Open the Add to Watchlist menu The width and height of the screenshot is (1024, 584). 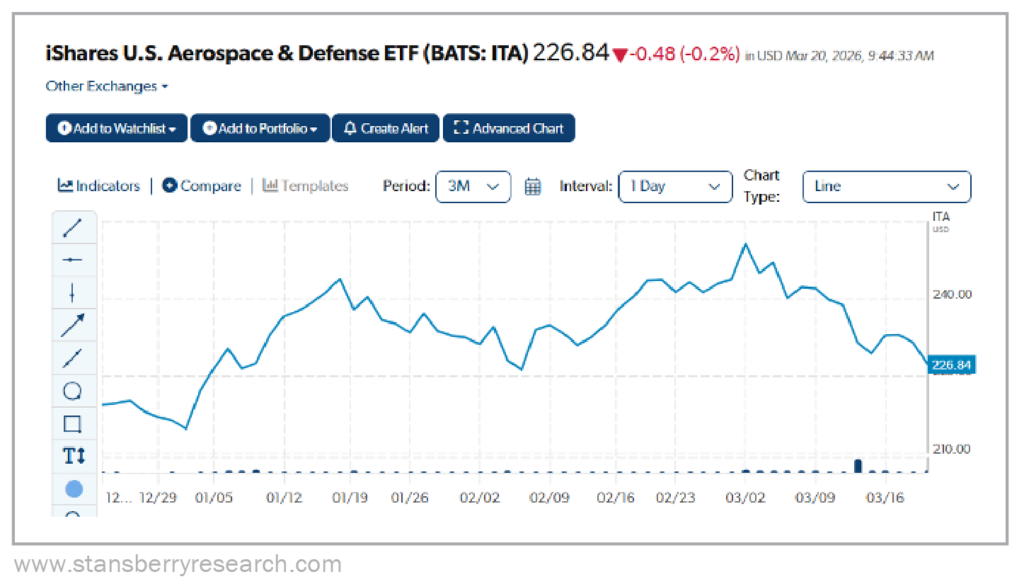(116, 128)
